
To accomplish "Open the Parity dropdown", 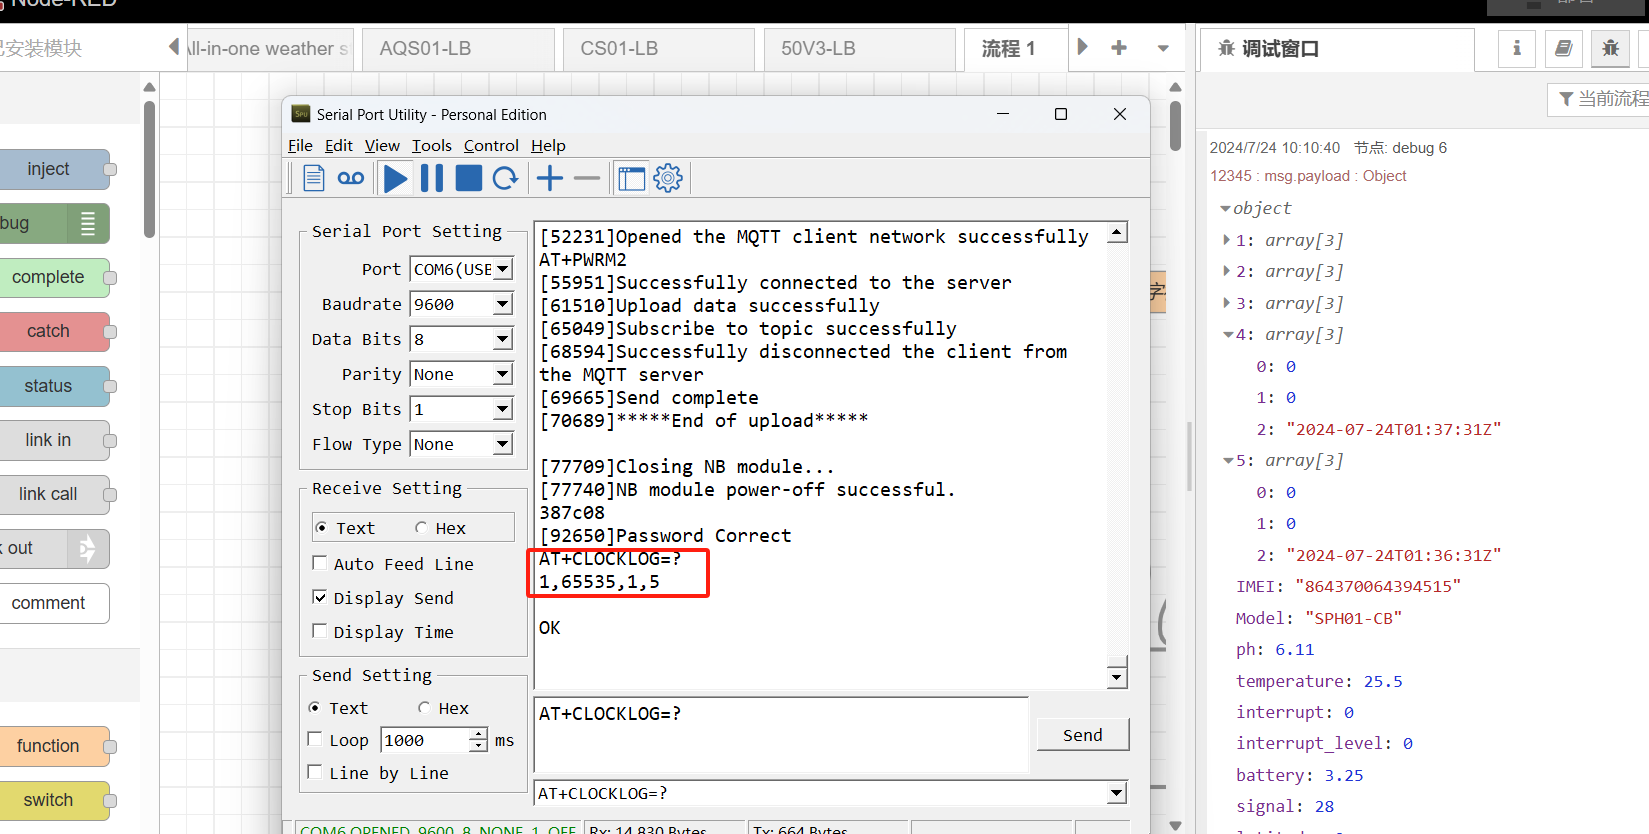I will pos(502,374).
